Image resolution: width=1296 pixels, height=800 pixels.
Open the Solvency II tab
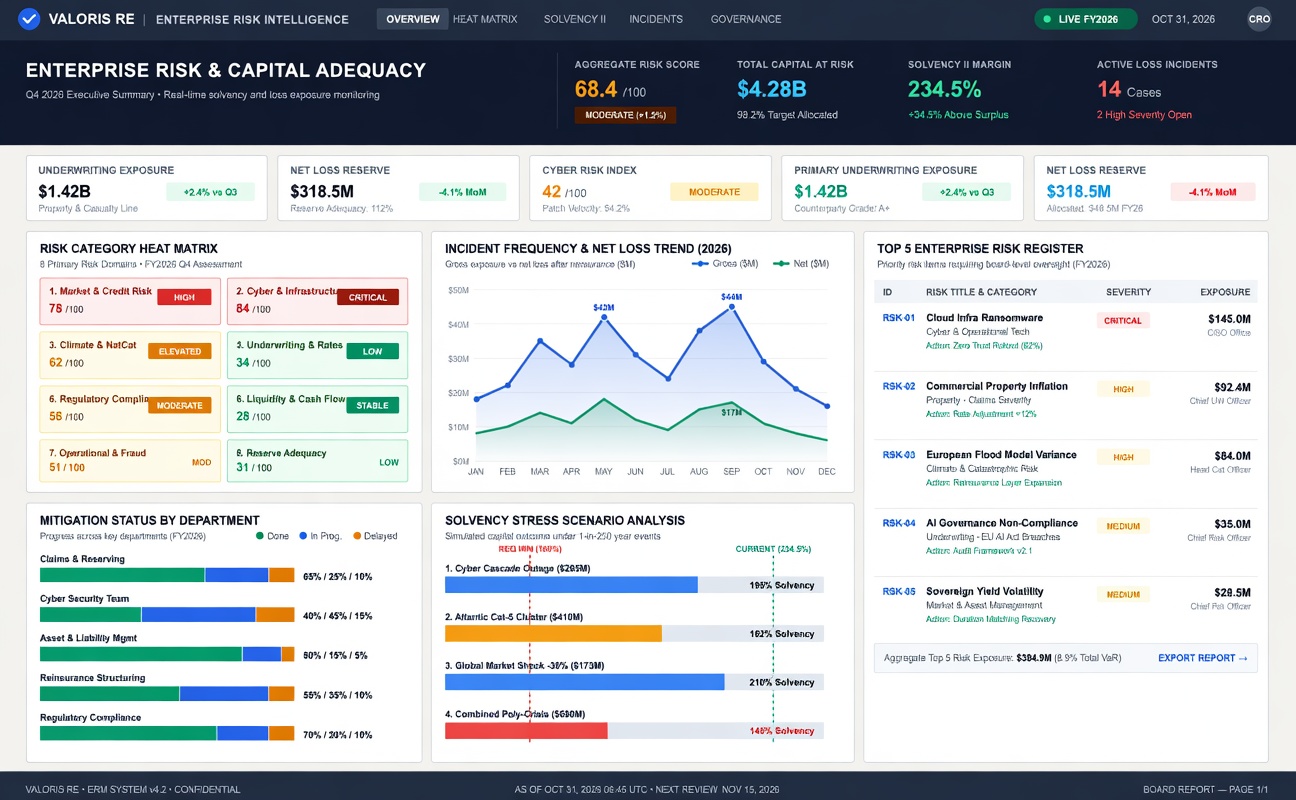pyautogui.click(x=575, y=19)
